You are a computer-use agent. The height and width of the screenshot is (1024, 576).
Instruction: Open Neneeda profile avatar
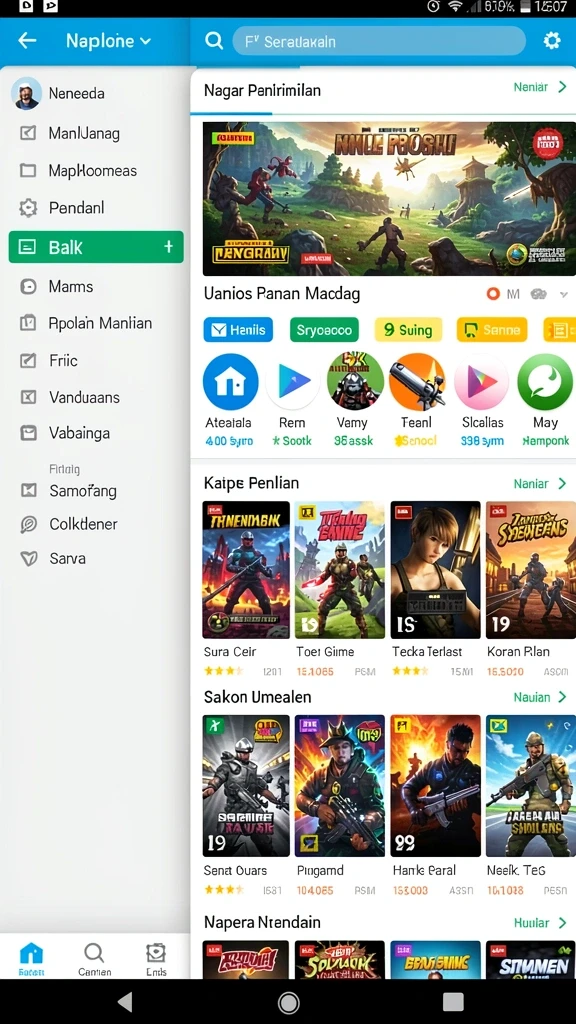pos(26,93)
